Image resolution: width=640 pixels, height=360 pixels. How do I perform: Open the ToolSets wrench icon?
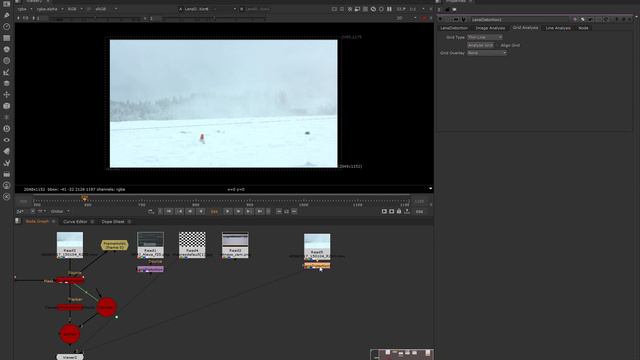(6, 163)
